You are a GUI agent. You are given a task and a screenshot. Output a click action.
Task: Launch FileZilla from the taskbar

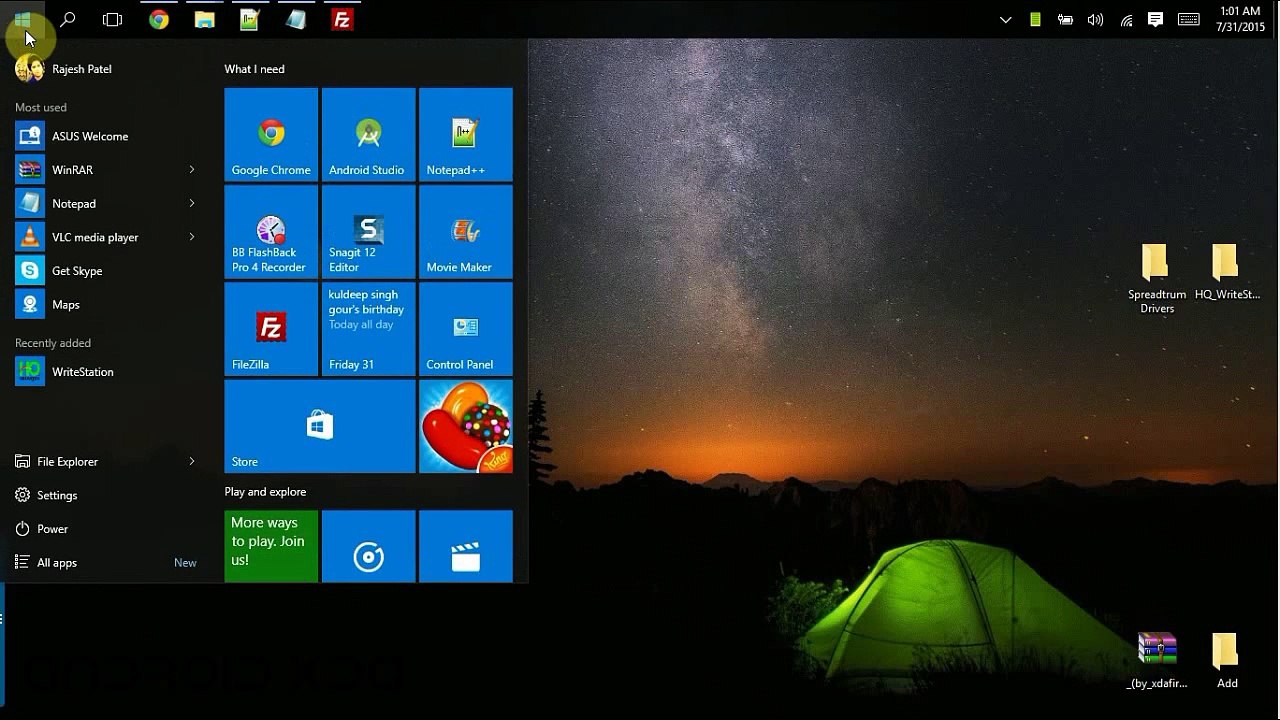pyautogui.click(x=342, y=19)
